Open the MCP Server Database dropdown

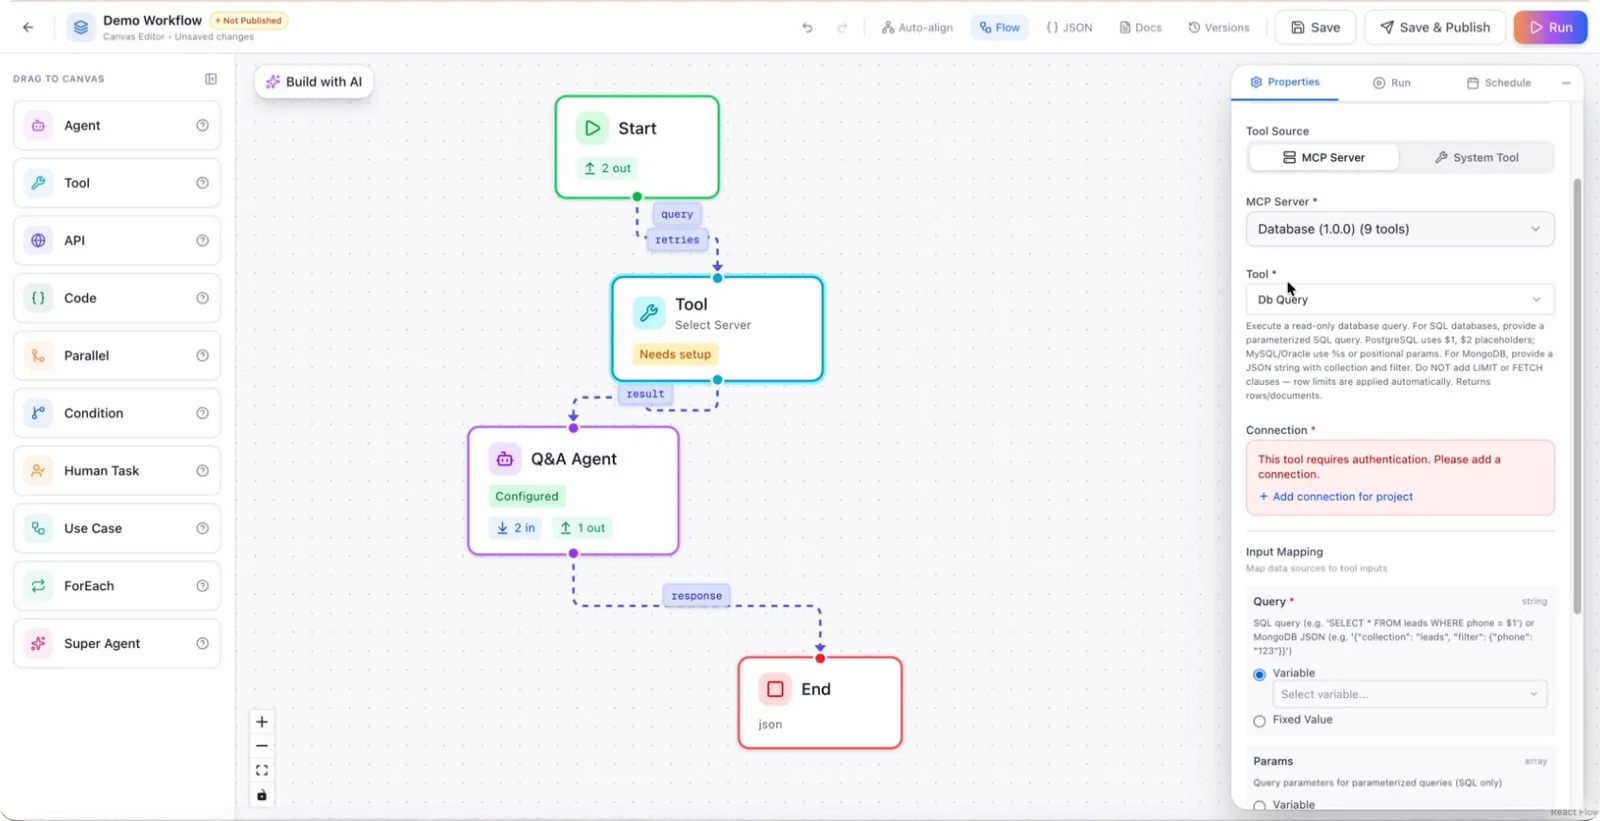(x=1400, y=229)
